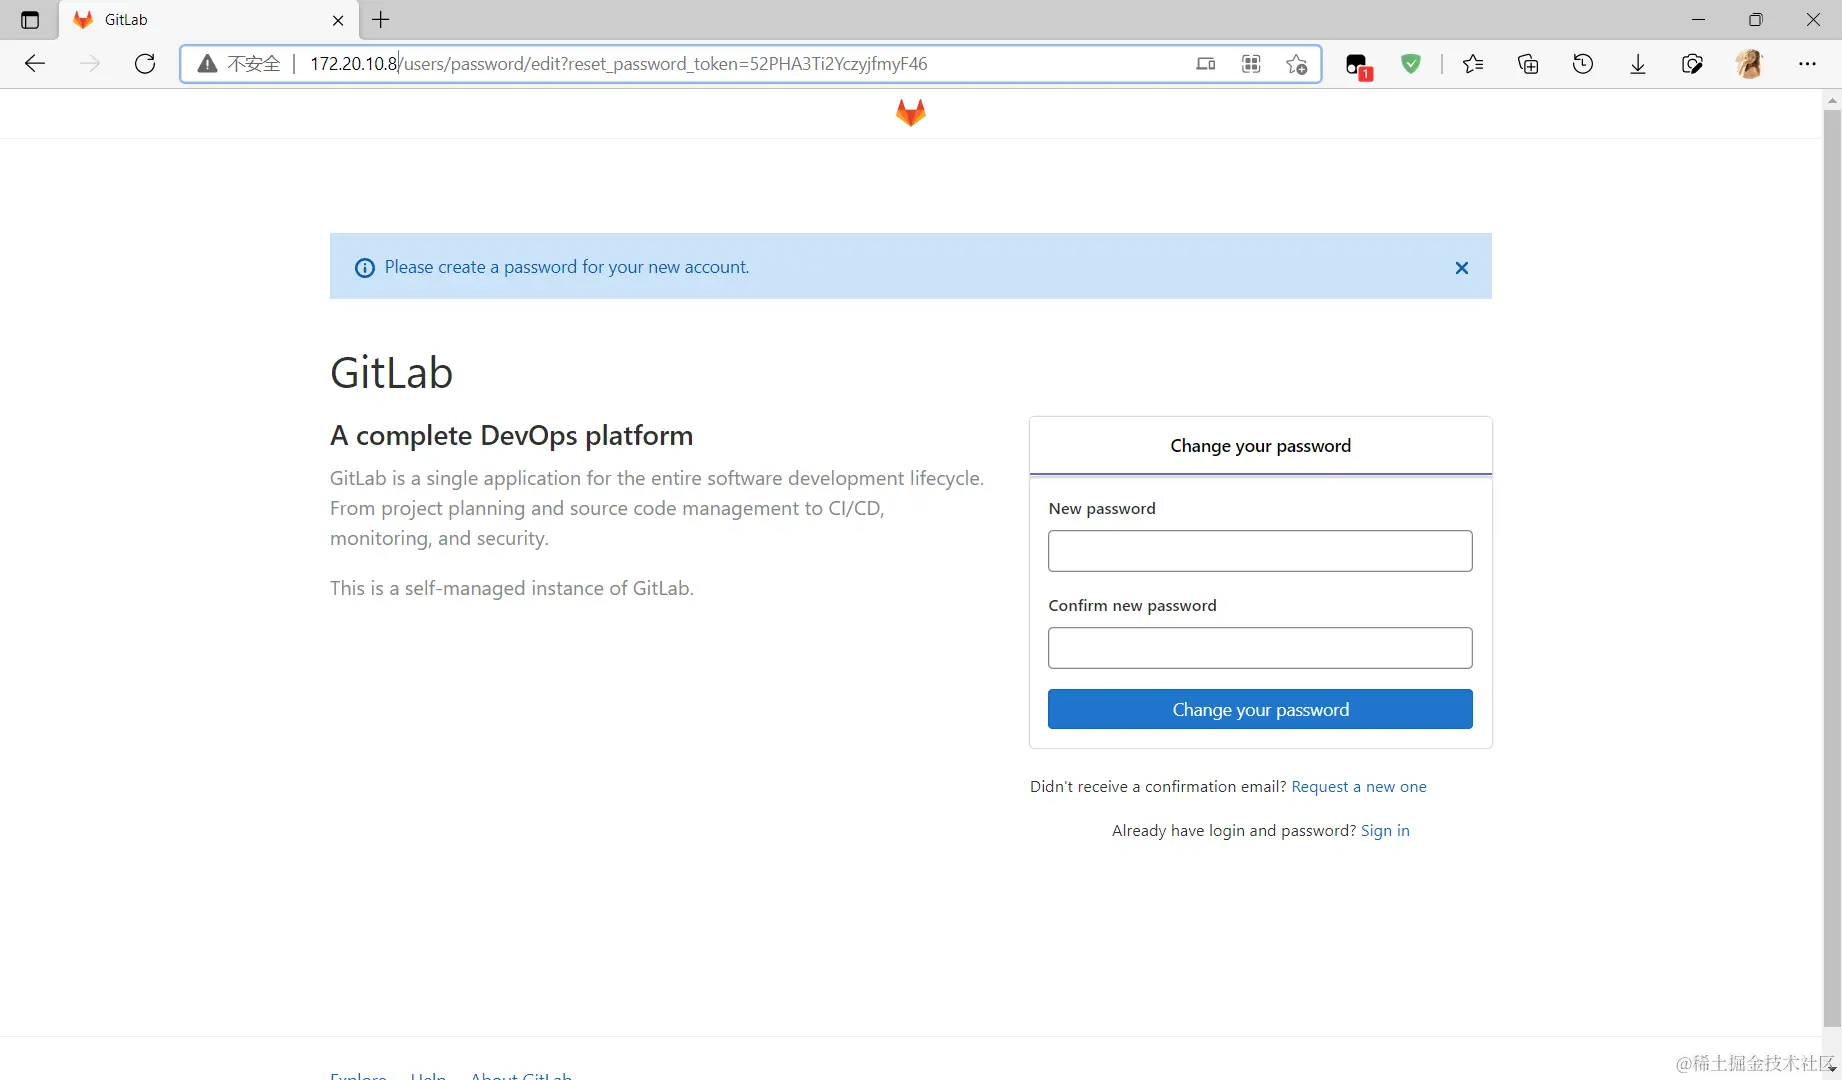
Task: Restore down the browser window
Action: [1755, 20]
